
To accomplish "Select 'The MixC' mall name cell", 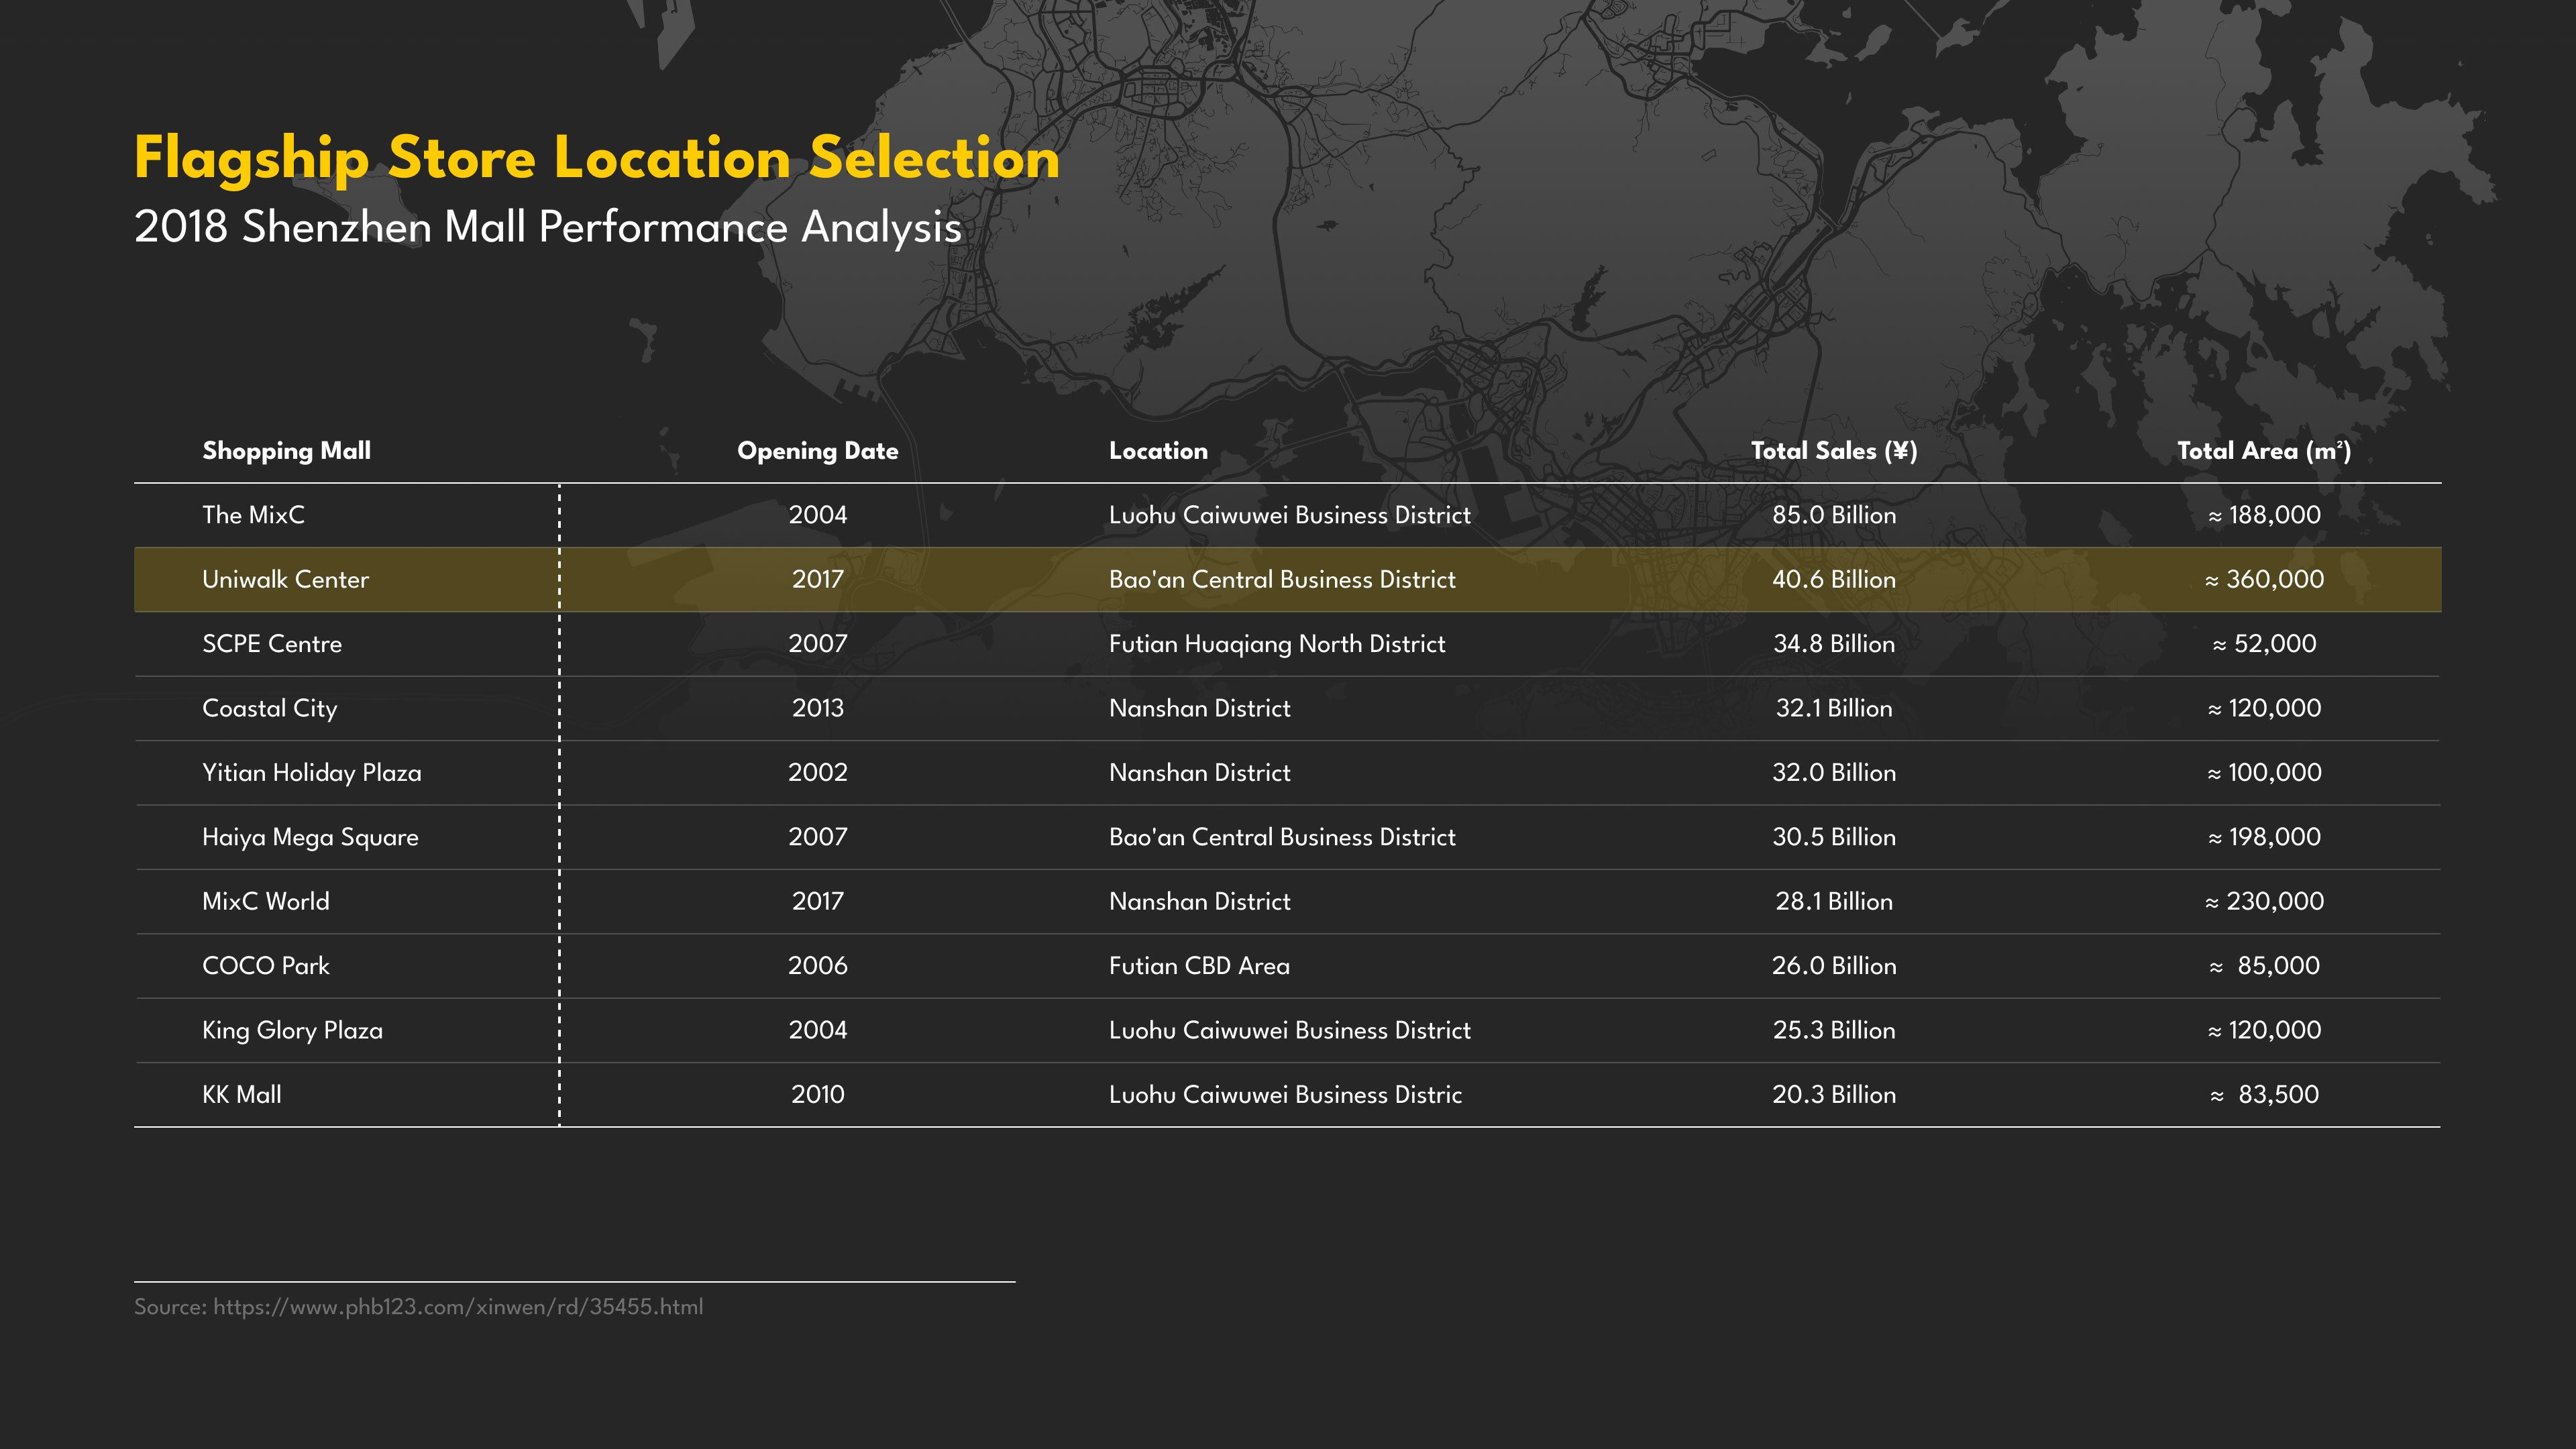I will pyautogui.click(x=253, y=515).
